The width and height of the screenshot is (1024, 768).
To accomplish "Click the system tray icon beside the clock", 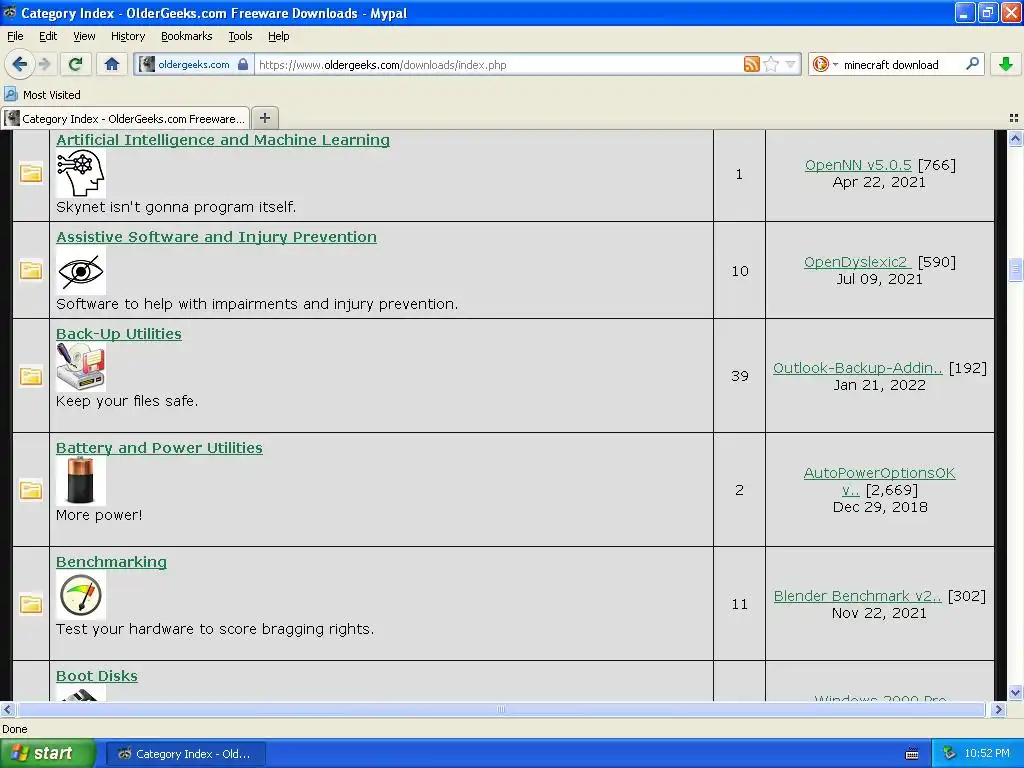I will 950,754.
